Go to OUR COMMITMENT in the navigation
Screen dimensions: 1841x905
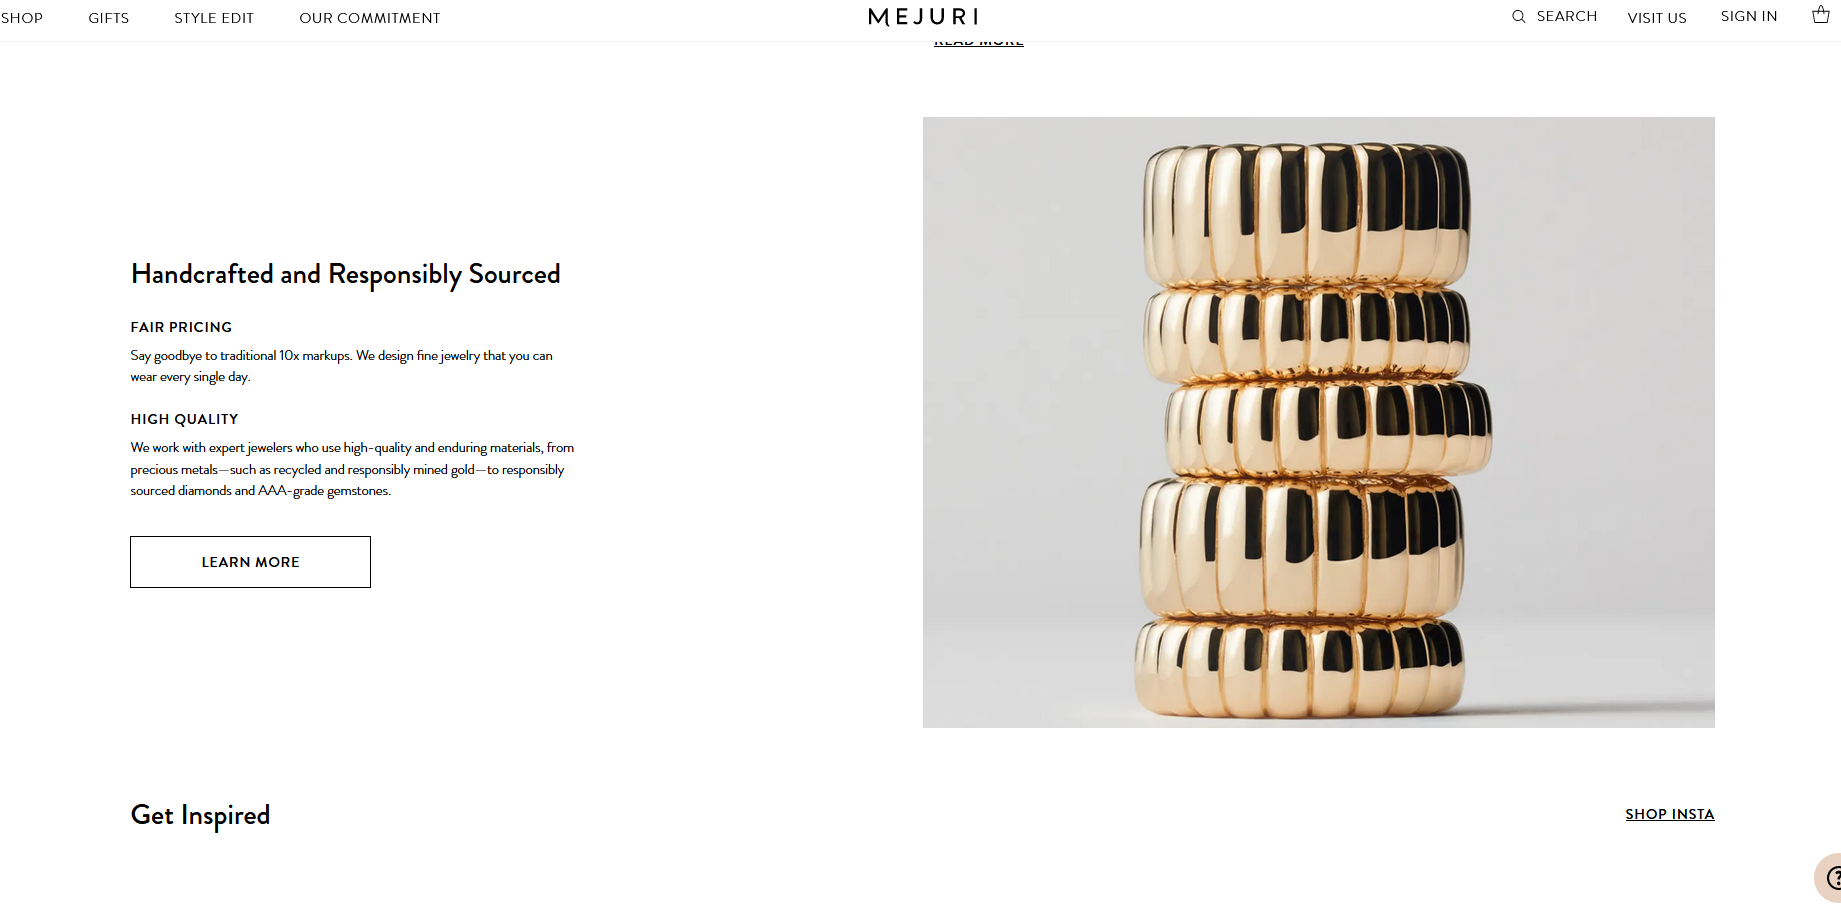tap(370, 18)
